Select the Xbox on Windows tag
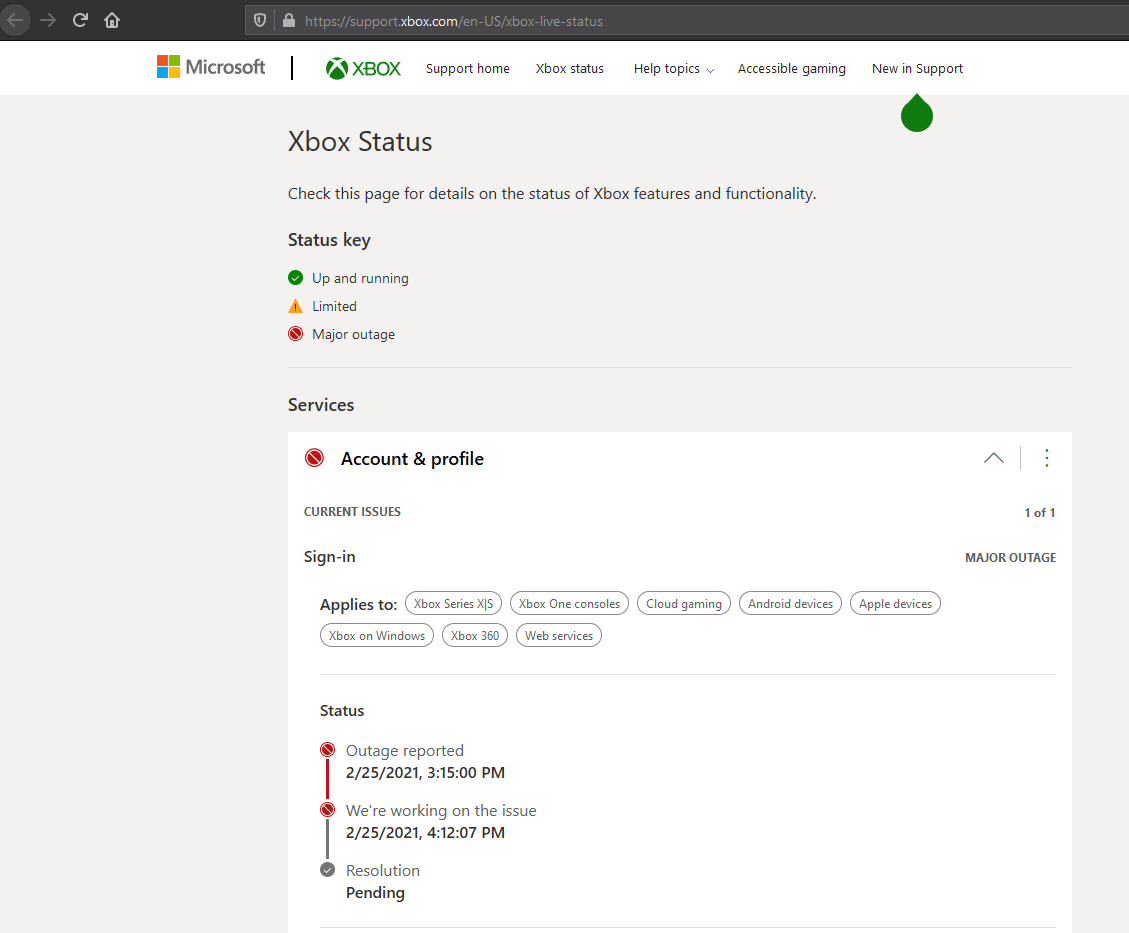 coord(377,635)
